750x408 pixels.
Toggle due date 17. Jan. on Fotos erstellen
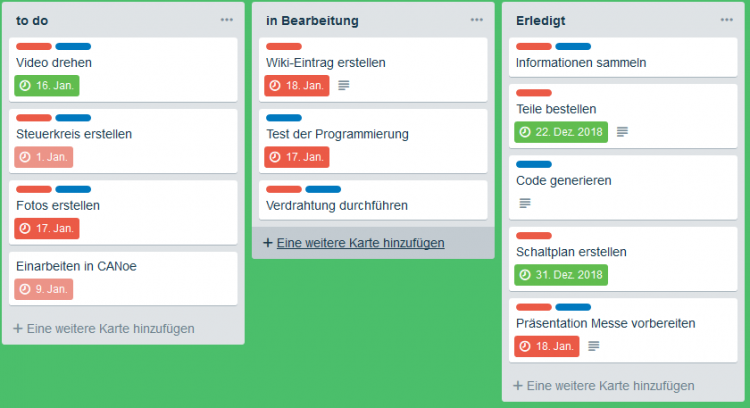point(47,228)
